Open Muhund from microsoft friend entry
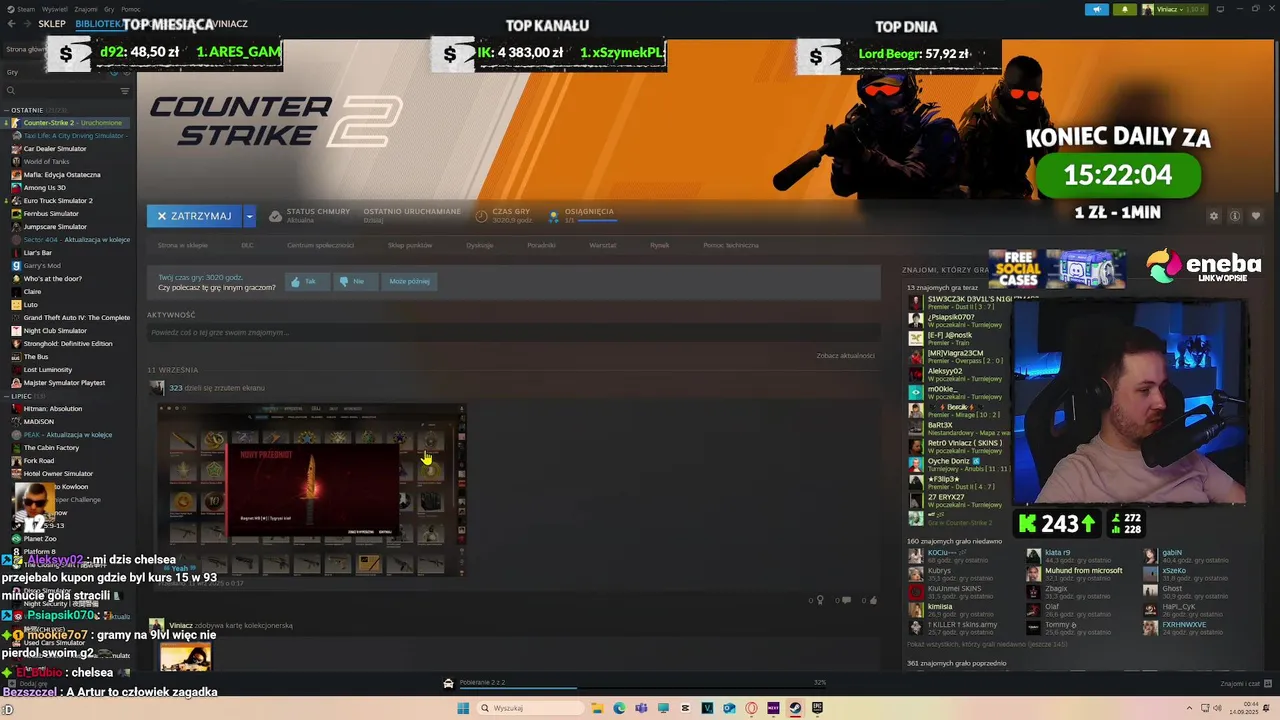 1083,571
